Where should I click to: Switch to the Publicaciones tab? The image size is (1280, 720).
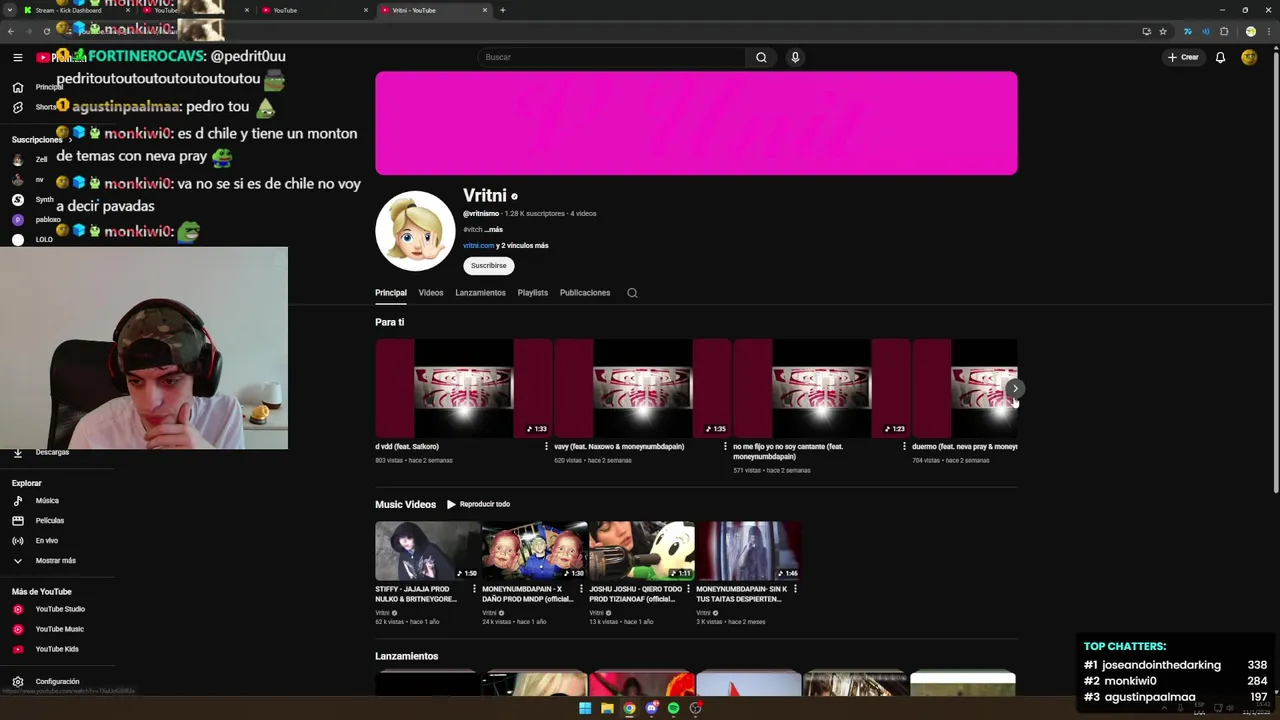coord(585,293)
